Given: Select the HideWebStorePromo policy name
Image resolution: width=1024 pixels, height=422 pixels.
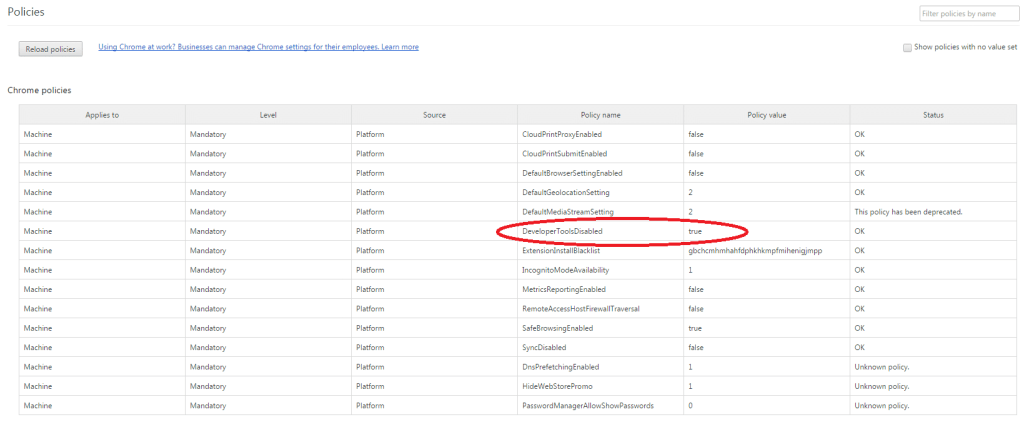Looking at the screenshot, I should pyautogui.click(x=557, y=386).
